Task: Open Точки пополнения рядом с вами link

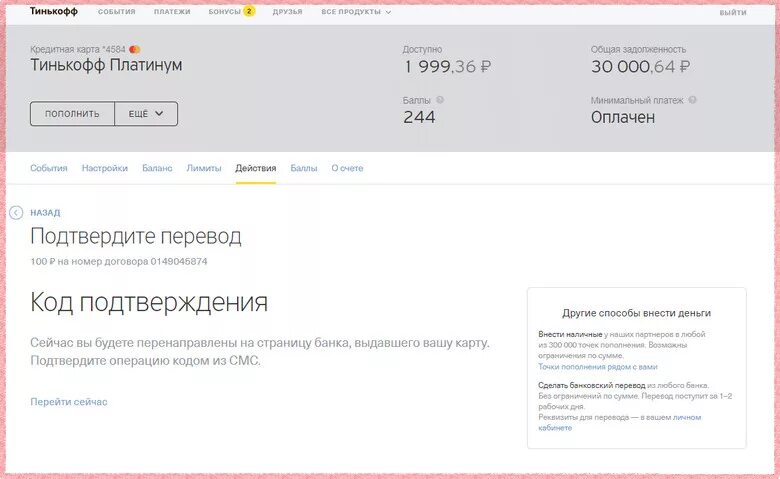Action: (598, 367)
